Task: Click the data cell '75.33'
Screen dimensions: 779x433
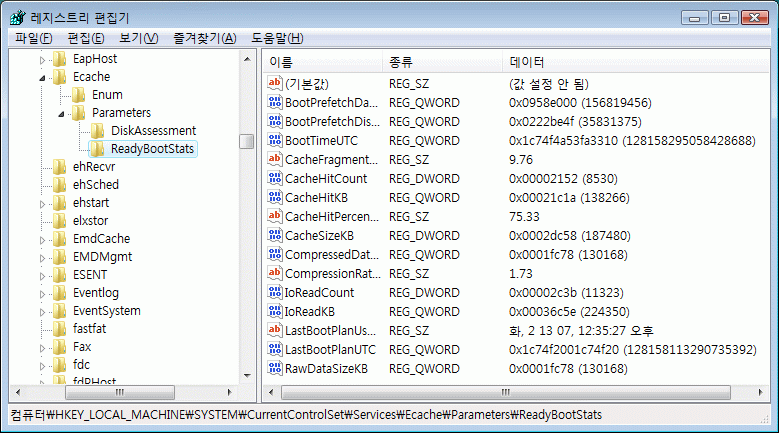Action: (x=524, y=216)
